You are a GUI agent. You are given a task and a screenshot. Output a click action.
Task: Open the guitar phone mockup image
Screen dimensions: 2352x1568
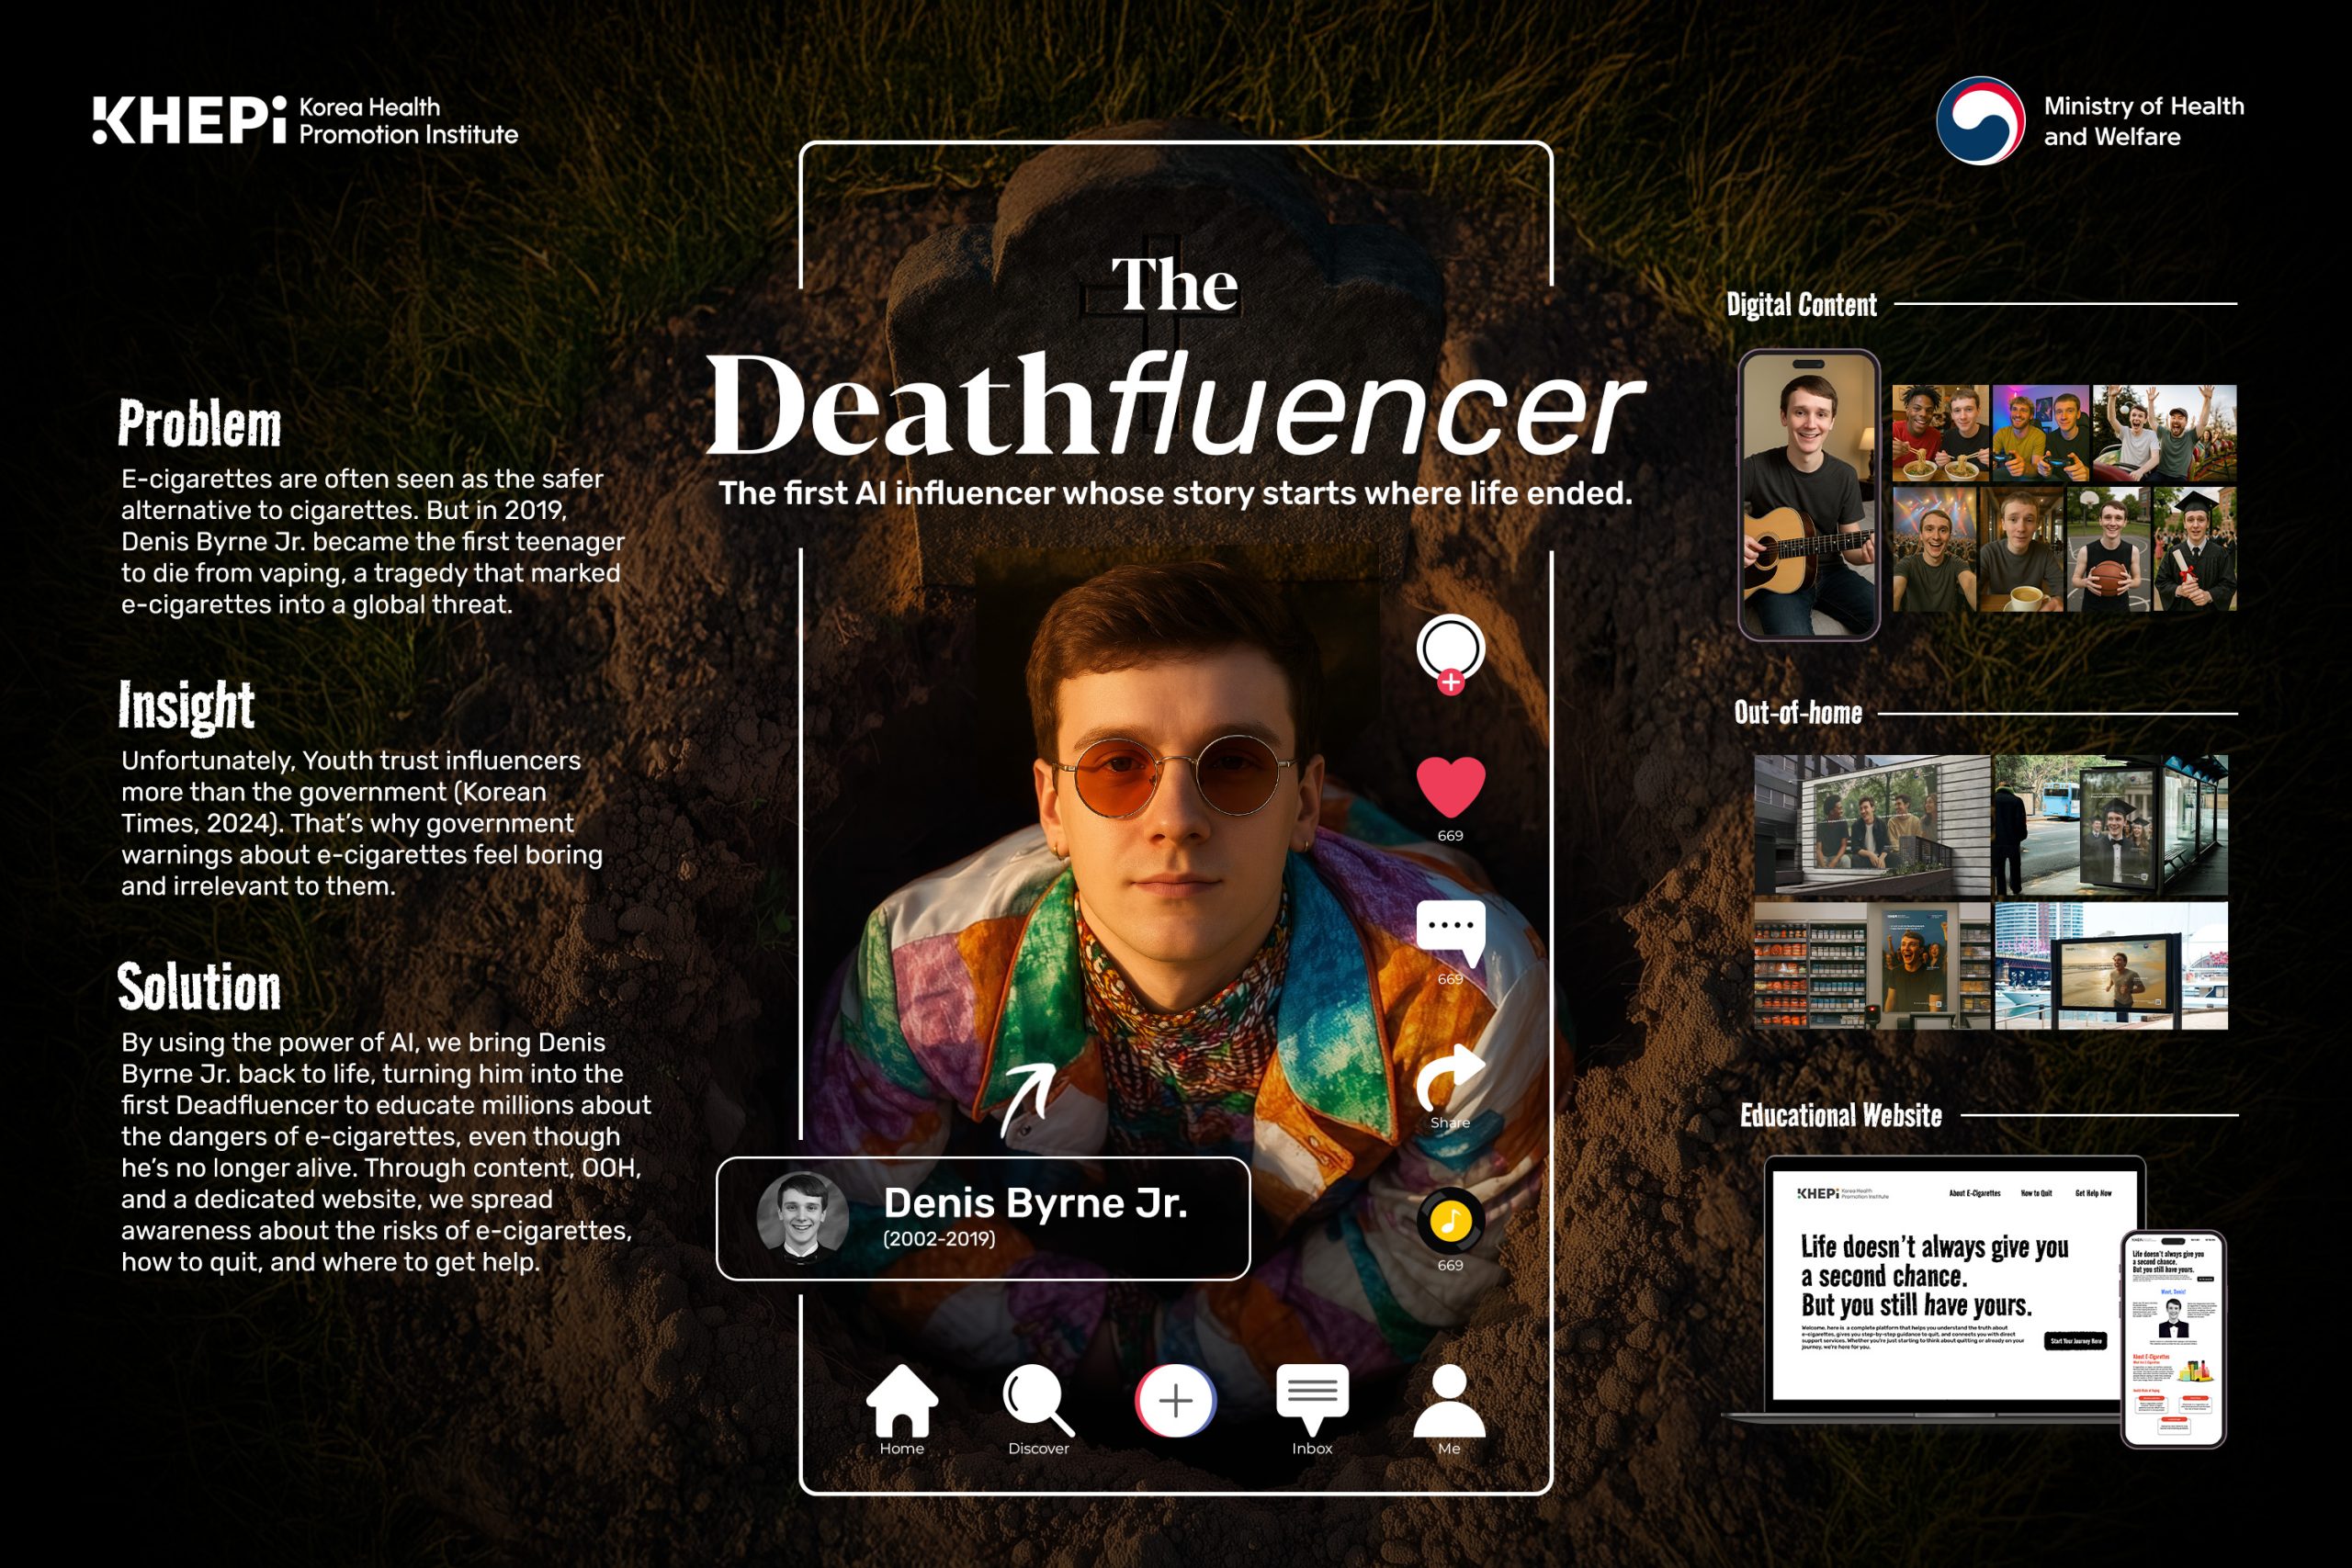1808,495
